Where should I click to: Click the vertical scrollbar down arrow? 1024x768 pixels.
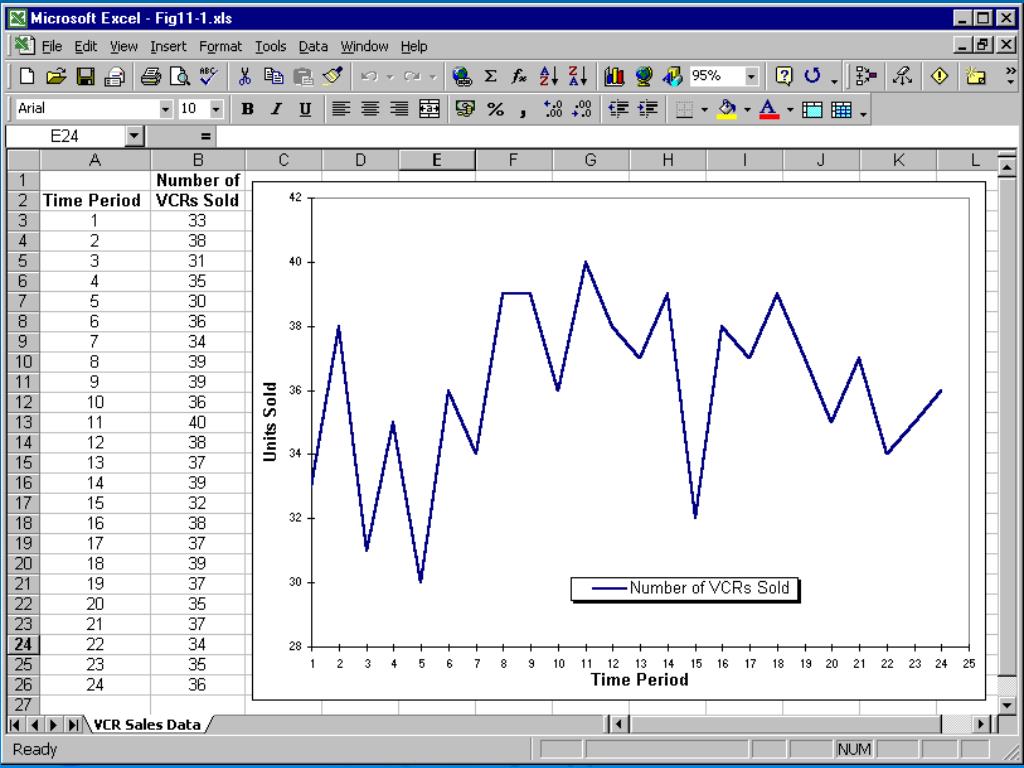click(1006, 705)
